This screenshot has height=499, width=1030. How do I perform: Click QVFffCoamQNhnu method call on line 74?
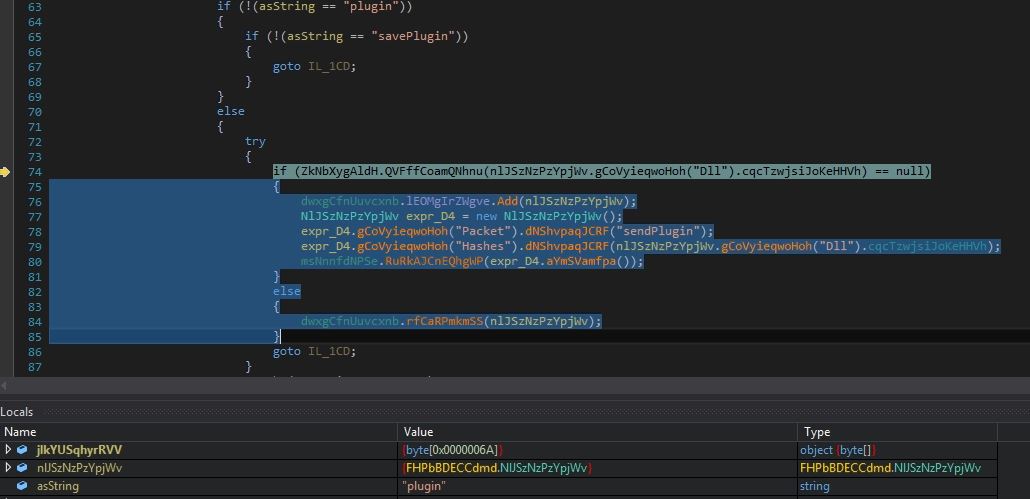click(434, 172)
